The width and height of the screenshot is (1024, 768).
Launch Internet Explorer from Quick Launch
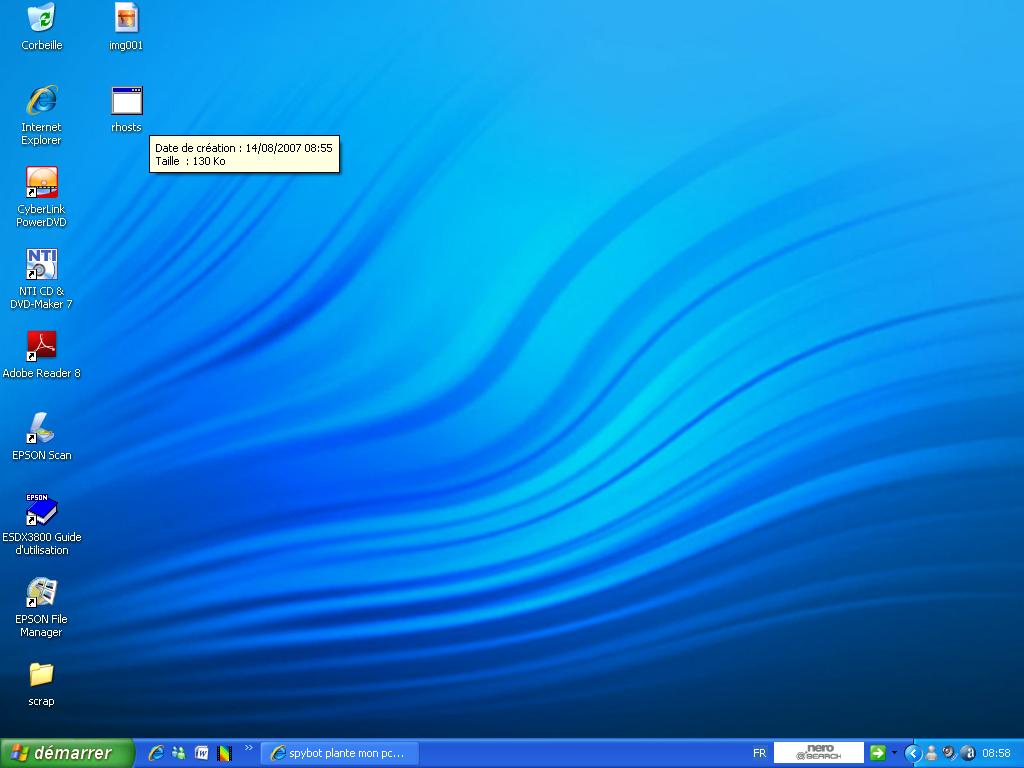156,753
